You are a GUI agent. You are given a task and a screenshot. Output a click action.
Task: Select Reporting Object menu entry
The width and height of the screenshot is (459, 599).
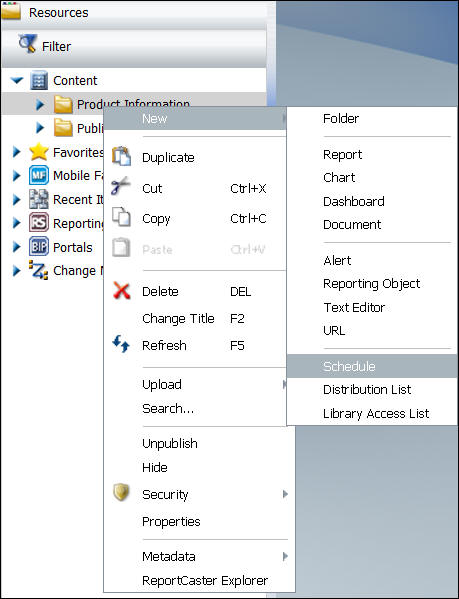click(372, 284)
